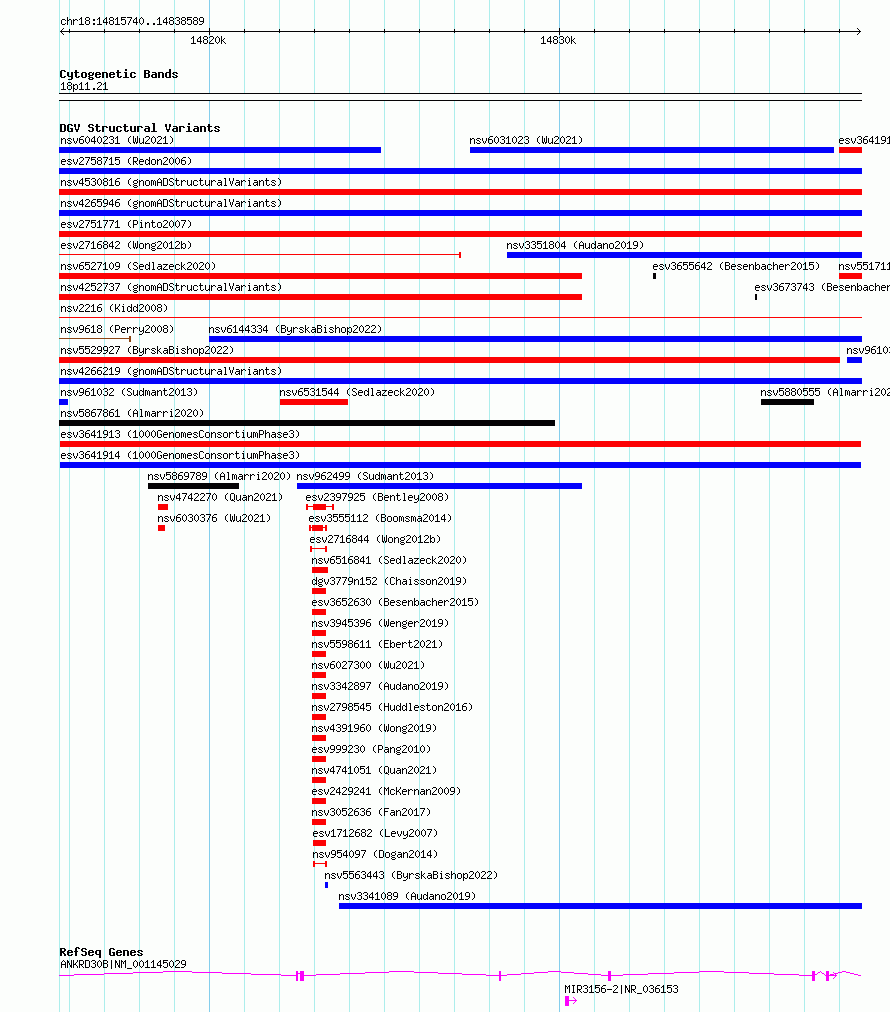
Task: Open nsv3052636 (Fan2017) variant
Action: click(319, 822)
